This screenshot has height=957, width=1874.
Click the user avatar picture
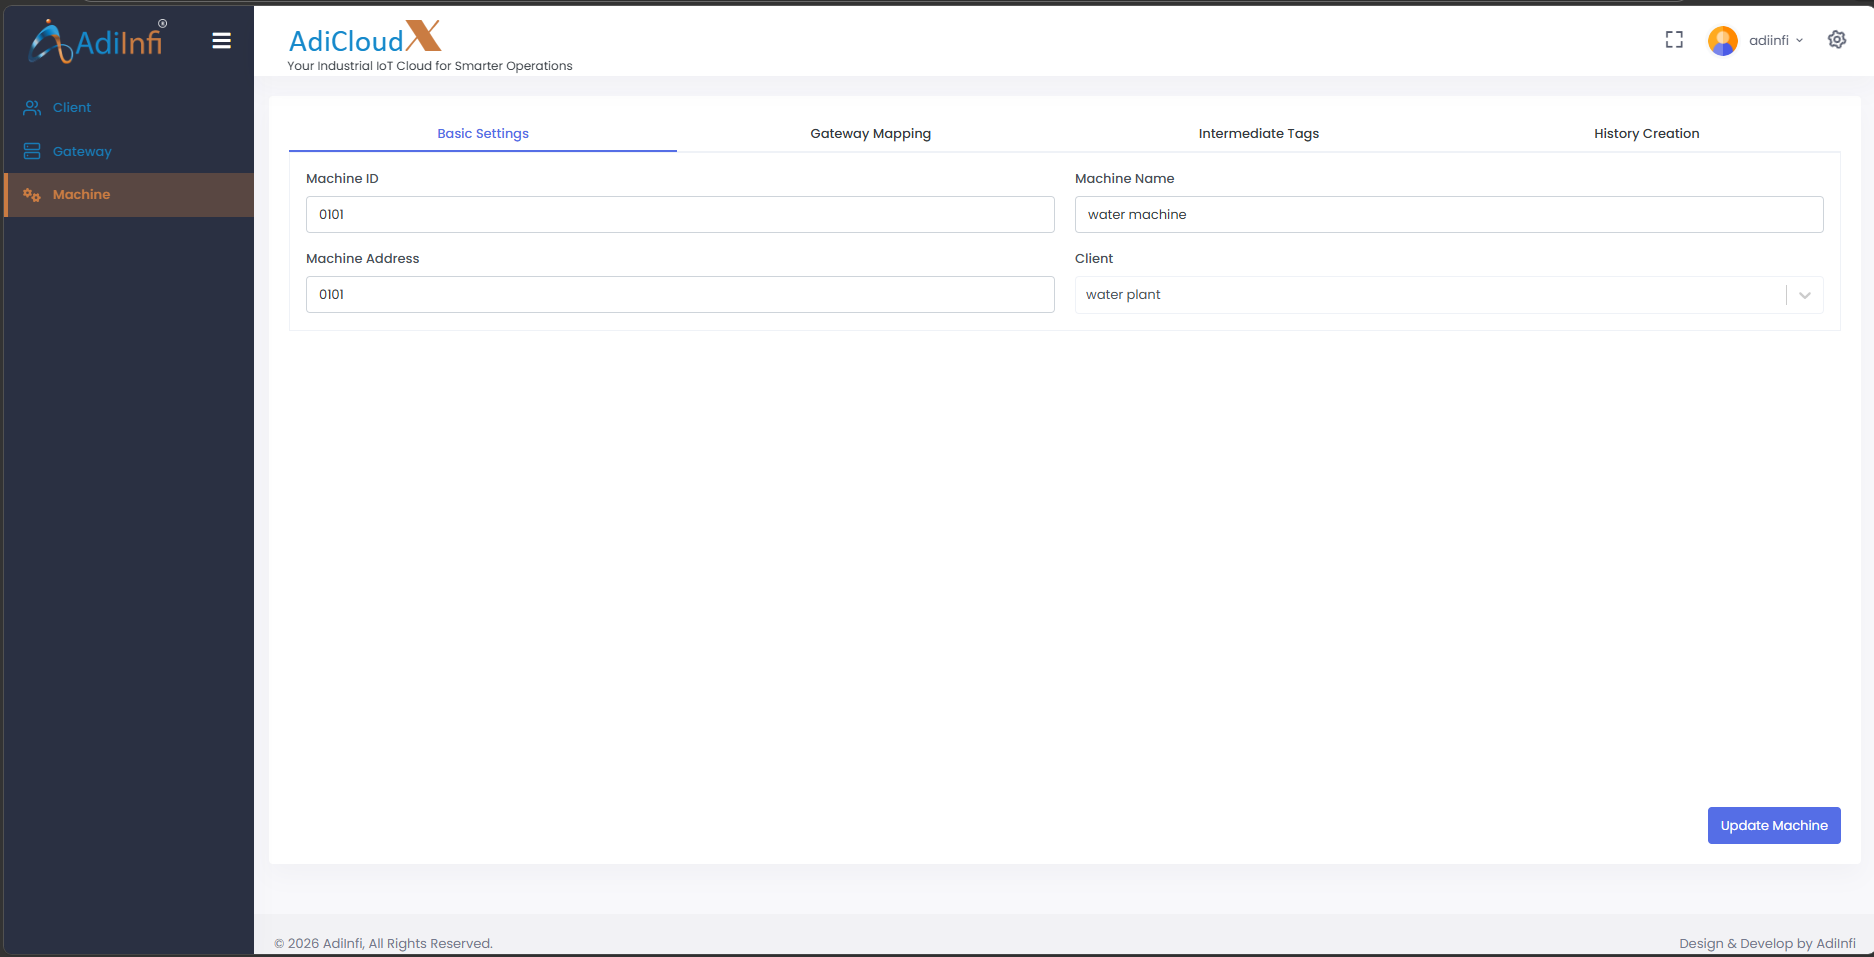click(x=1722, y=41)
